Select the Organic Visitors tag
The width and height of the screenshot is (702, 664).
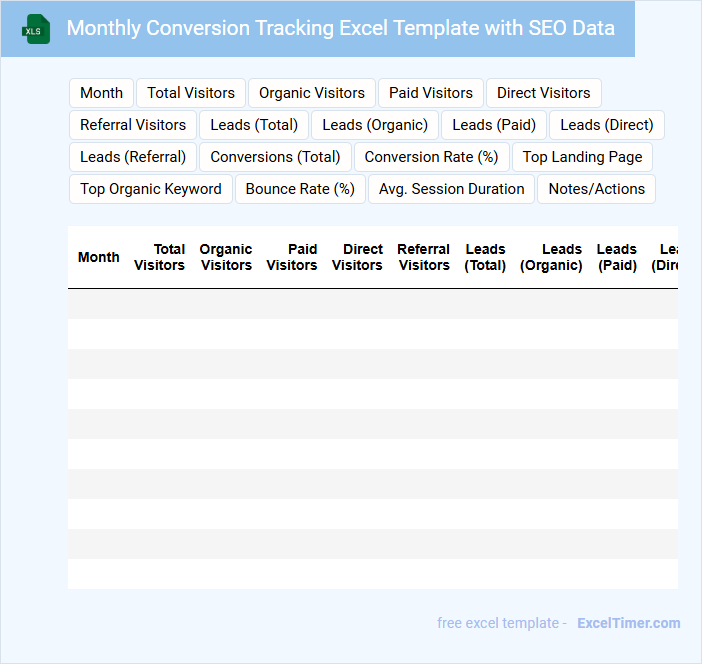point(312,93)
